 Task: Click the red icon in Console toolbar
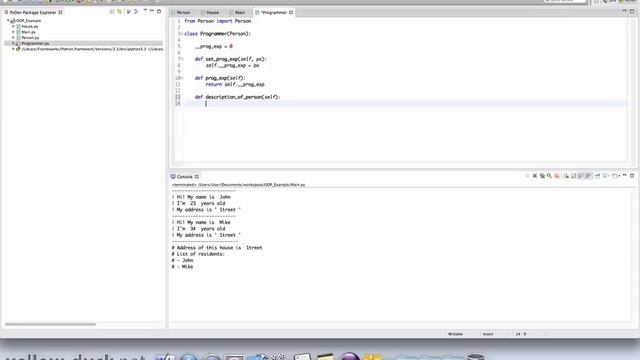point(557,176)
